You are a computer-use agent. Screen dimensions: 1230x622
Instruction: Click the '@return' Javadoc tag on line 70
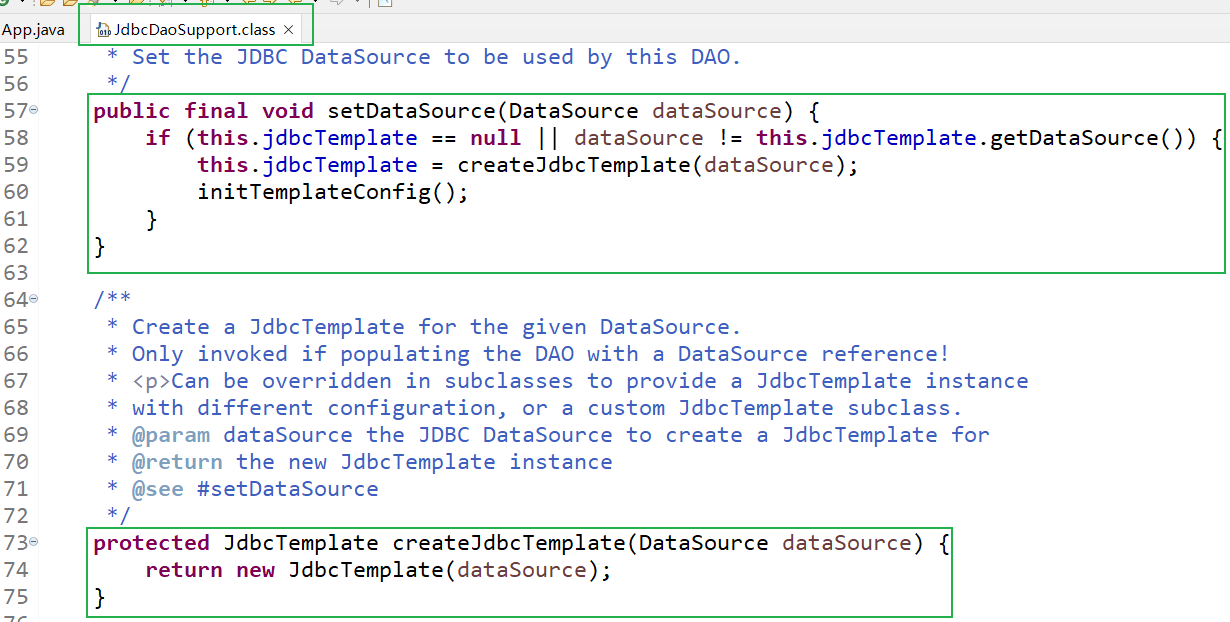tap(177, 461)
